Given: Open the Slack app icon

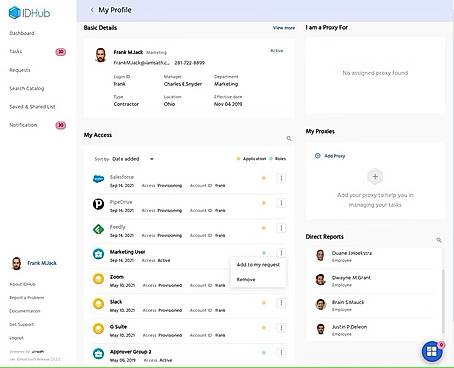Looking at the screenshot, I should [98, 304].
